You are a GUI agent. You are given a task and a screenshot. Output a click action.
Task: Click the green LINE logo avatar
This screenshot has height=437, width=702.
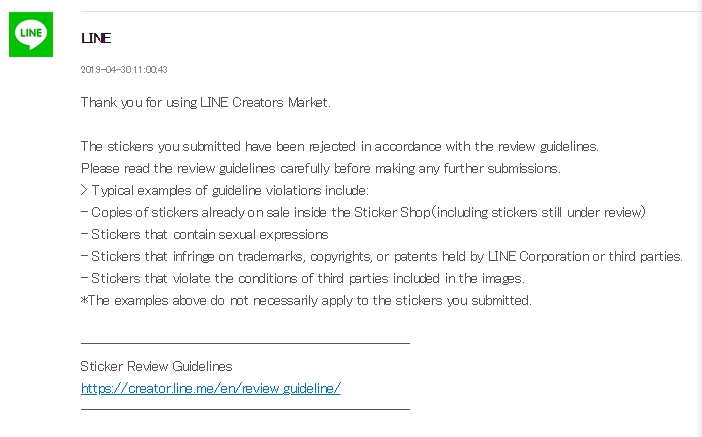point(31,34)
